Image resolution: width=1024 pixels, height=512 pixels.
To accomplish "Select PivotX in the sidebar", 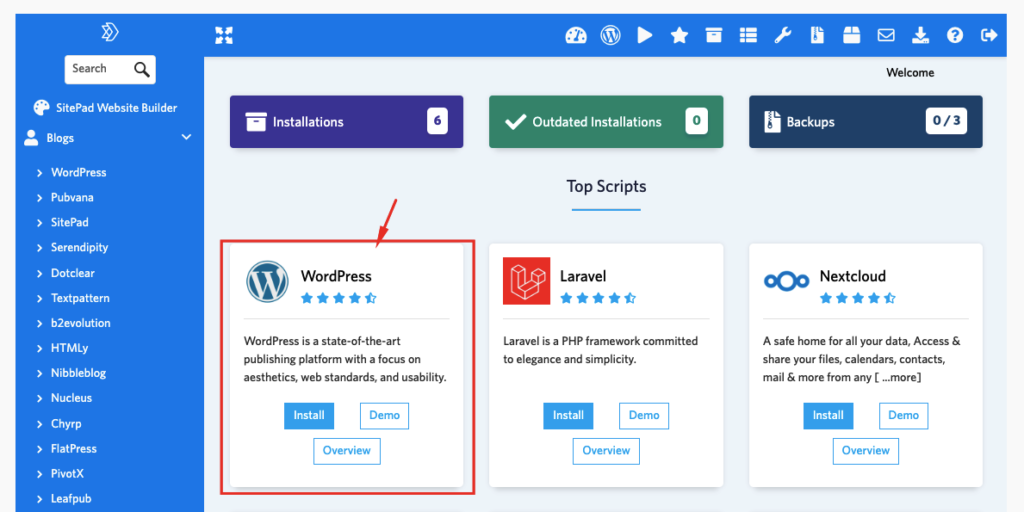I will (x=67, y=473).
